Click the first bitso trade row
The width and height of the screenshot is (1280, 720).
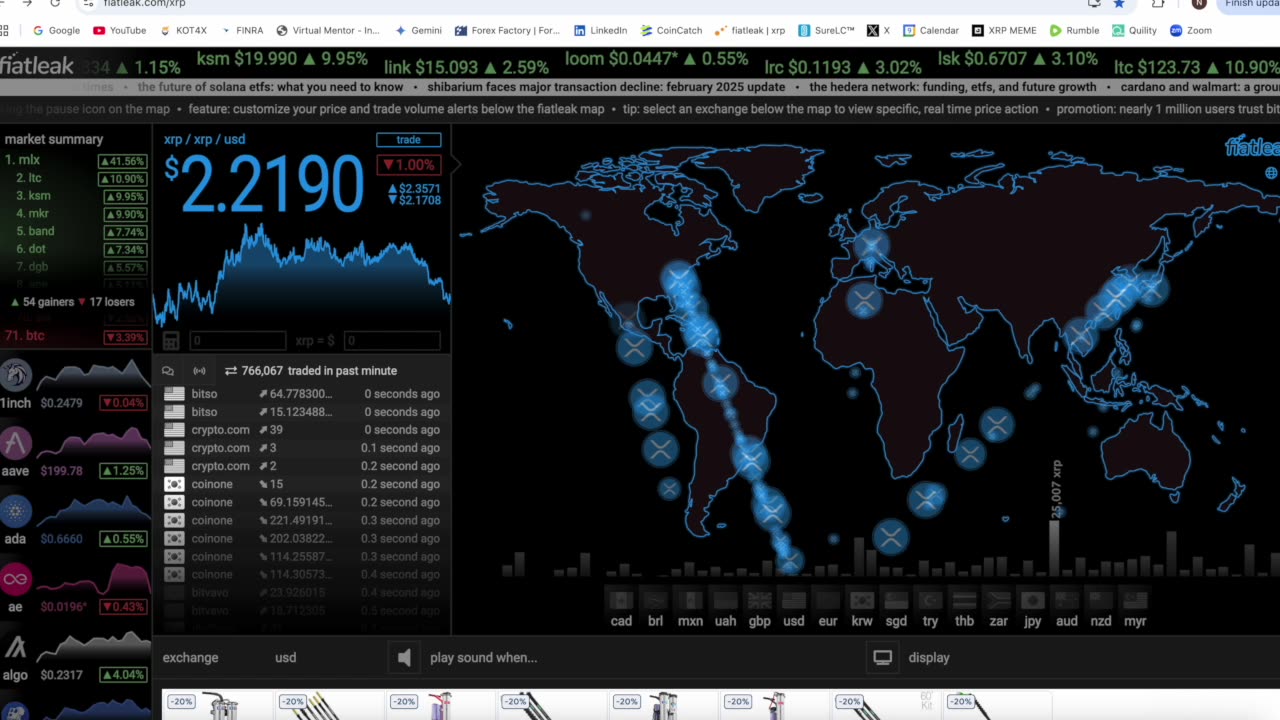click(301, 394)
